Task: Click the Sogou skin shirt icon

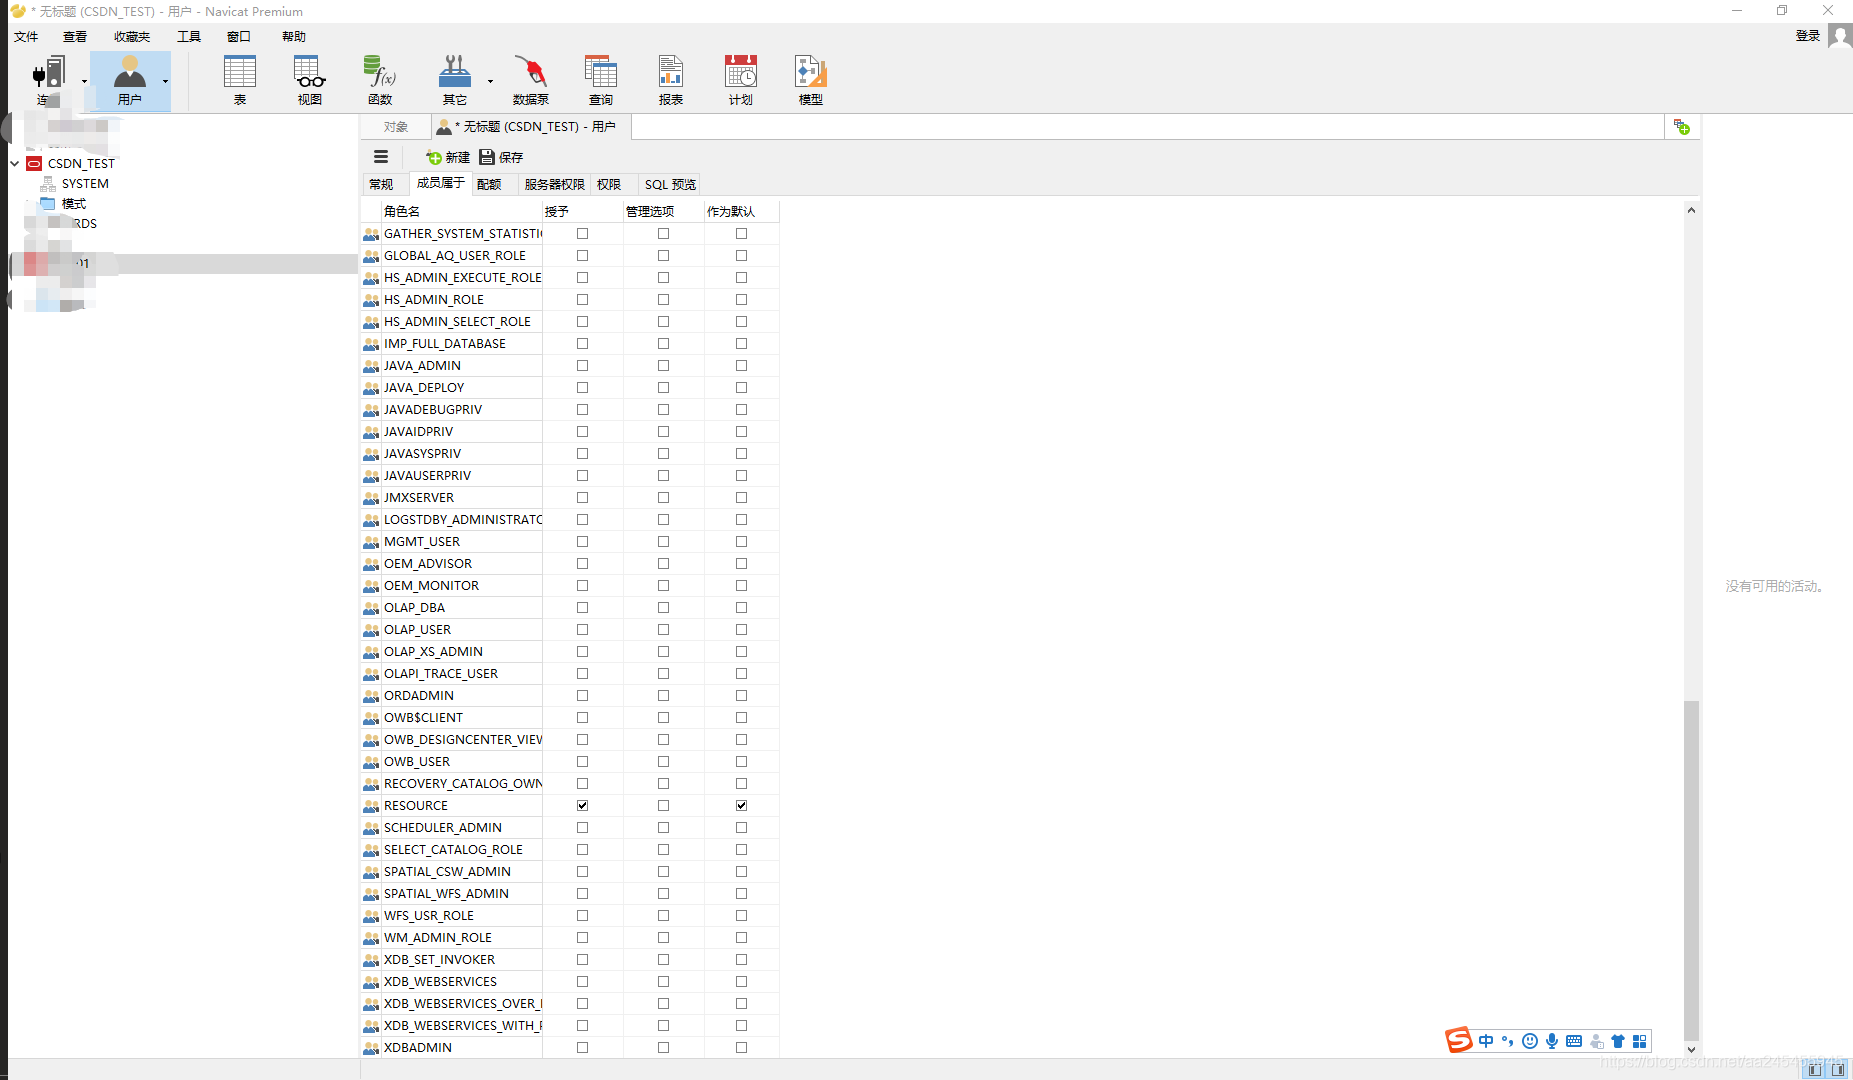Action: click(1618, 1041)
